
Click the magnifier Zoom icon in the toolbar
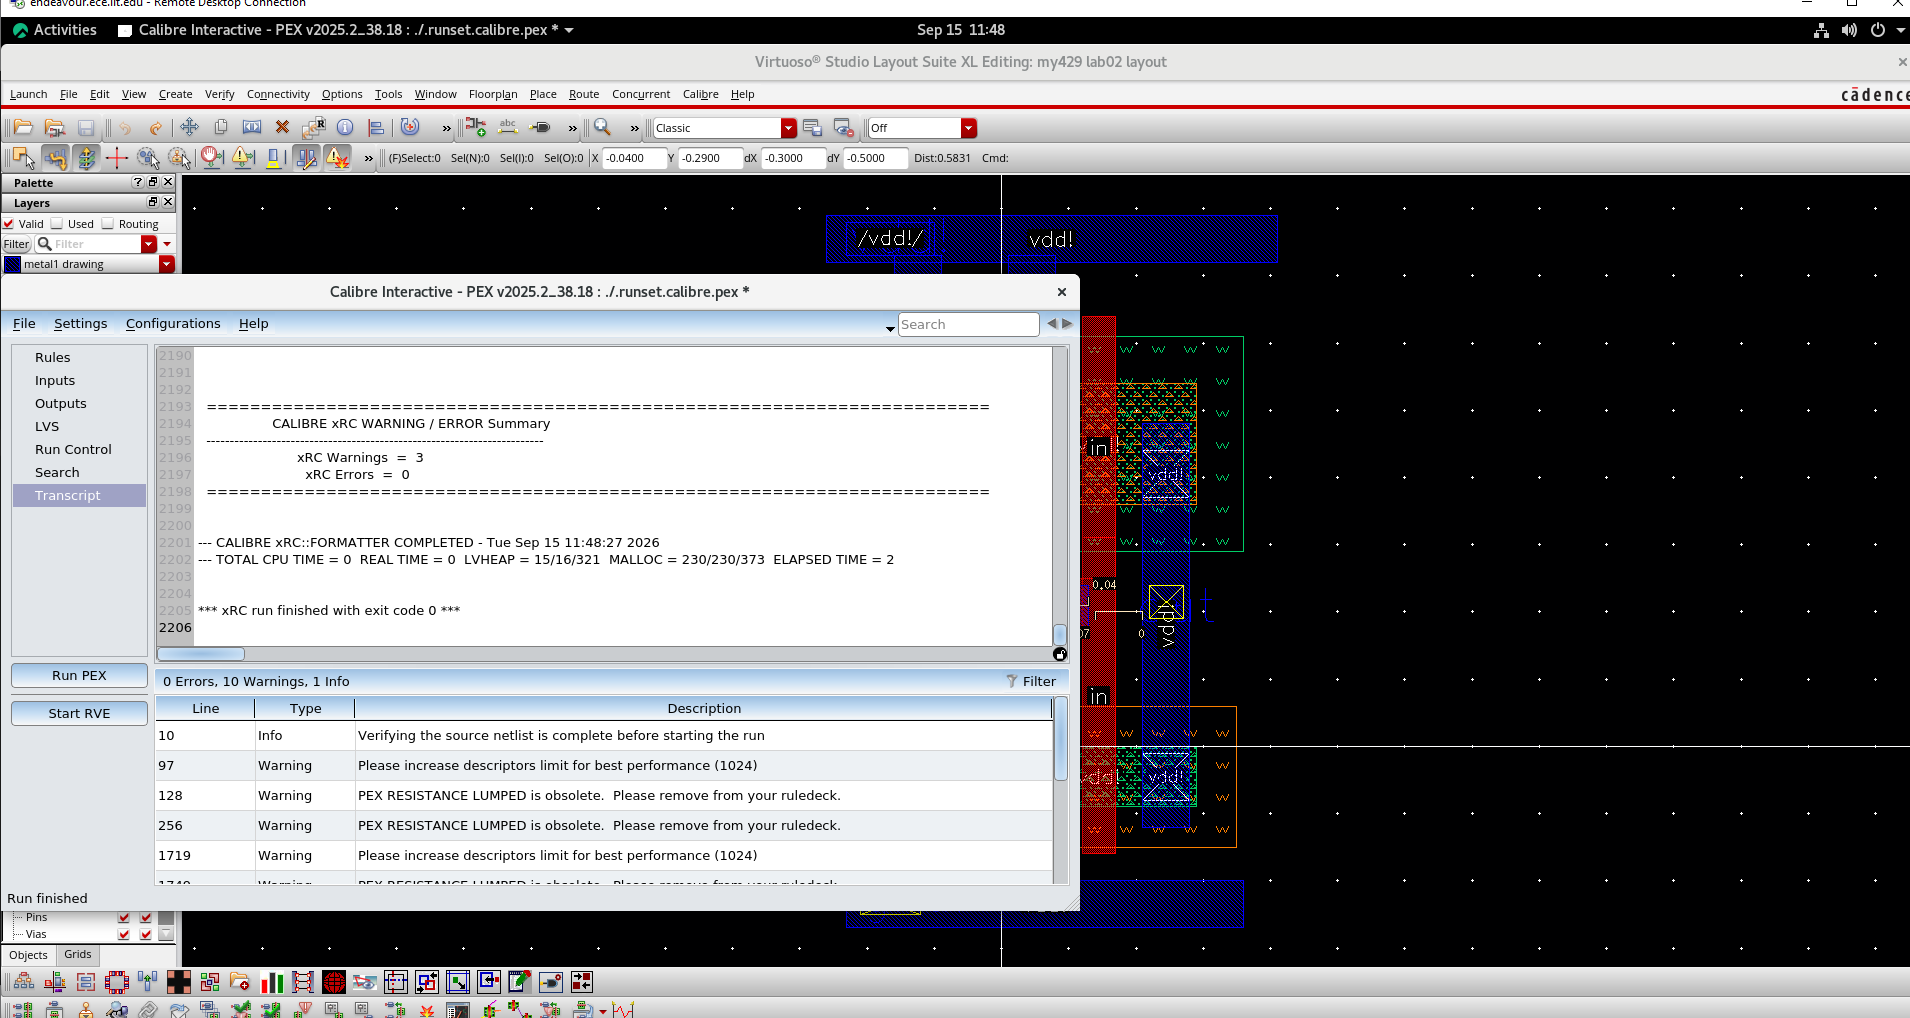pos(602,127)
